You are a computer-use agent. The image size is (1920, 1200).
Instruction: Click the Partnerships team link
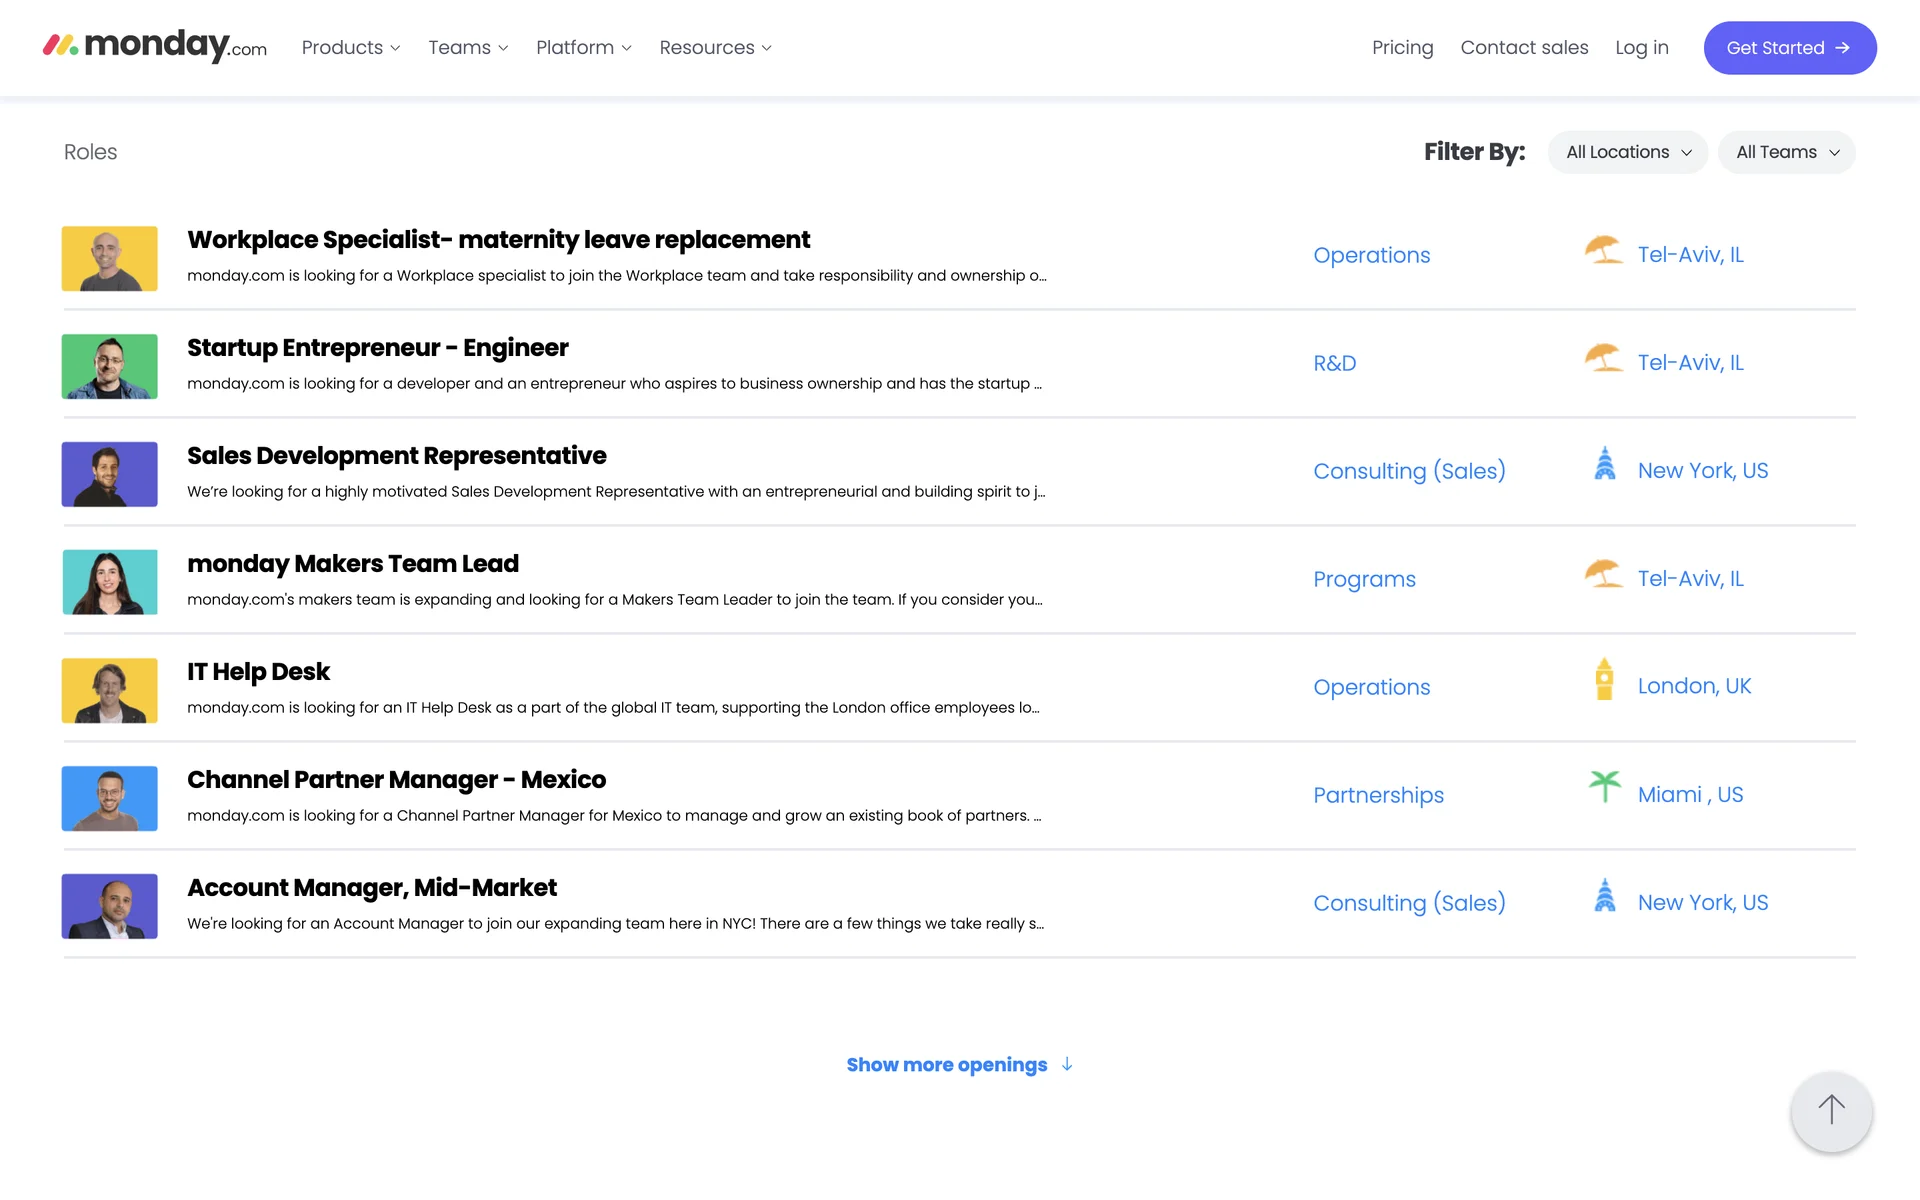click(x=1378, y=795)
